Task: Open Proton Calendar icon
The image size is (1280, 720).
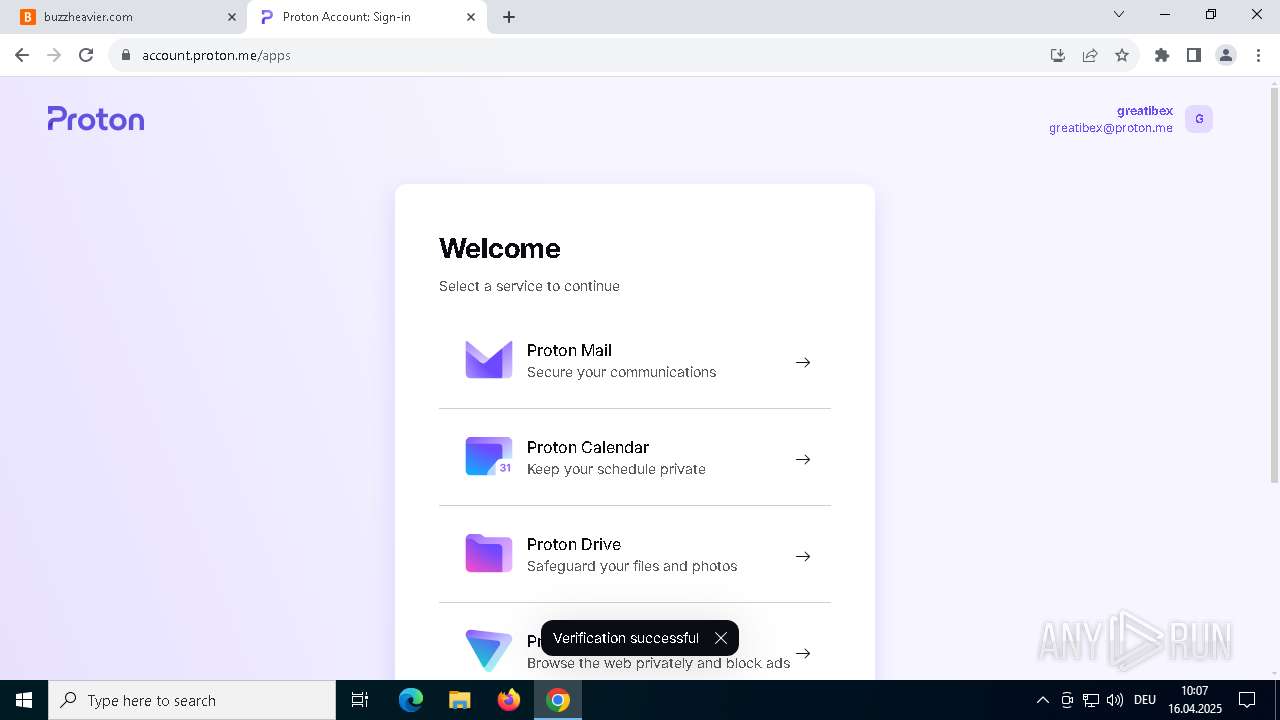Action: point(489,457)
